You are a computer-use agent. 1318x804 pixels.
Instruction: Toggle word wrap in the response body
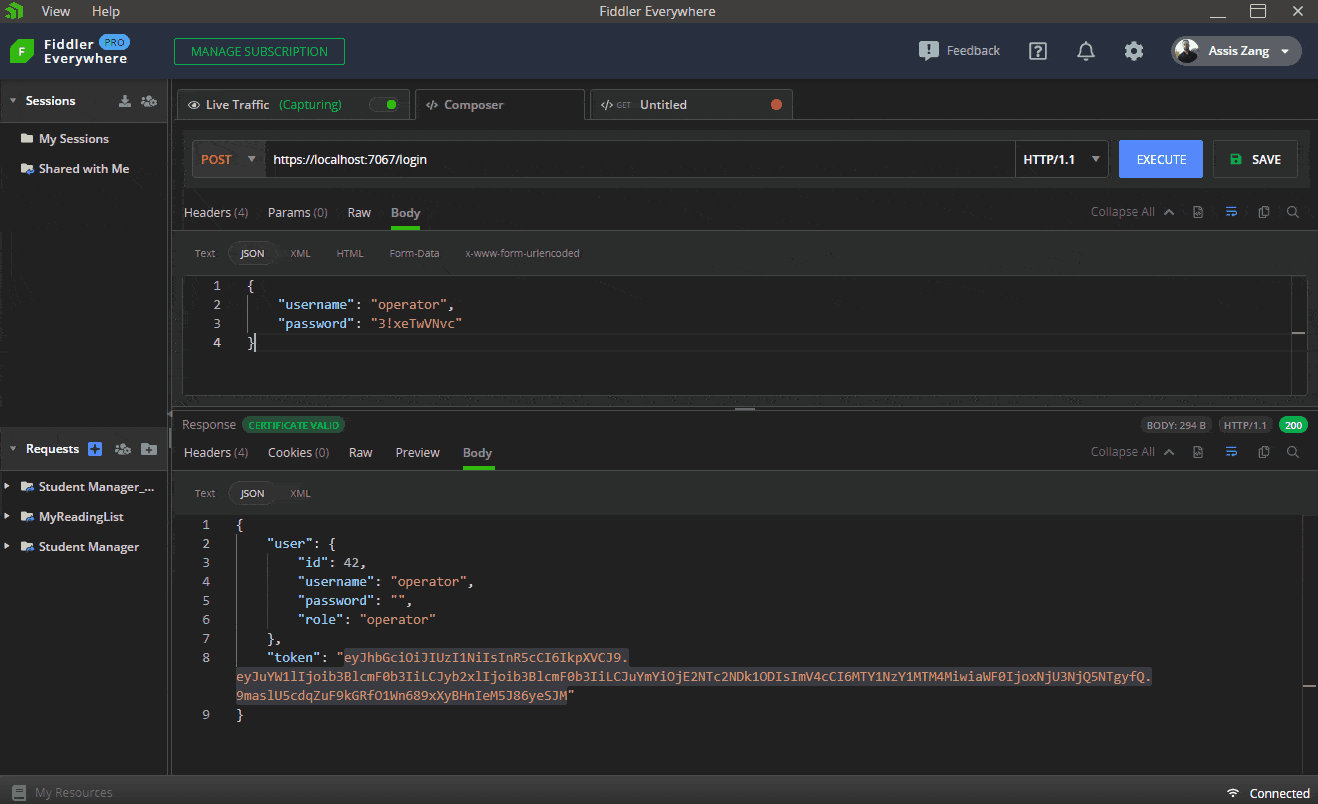tap(1231, 452)
